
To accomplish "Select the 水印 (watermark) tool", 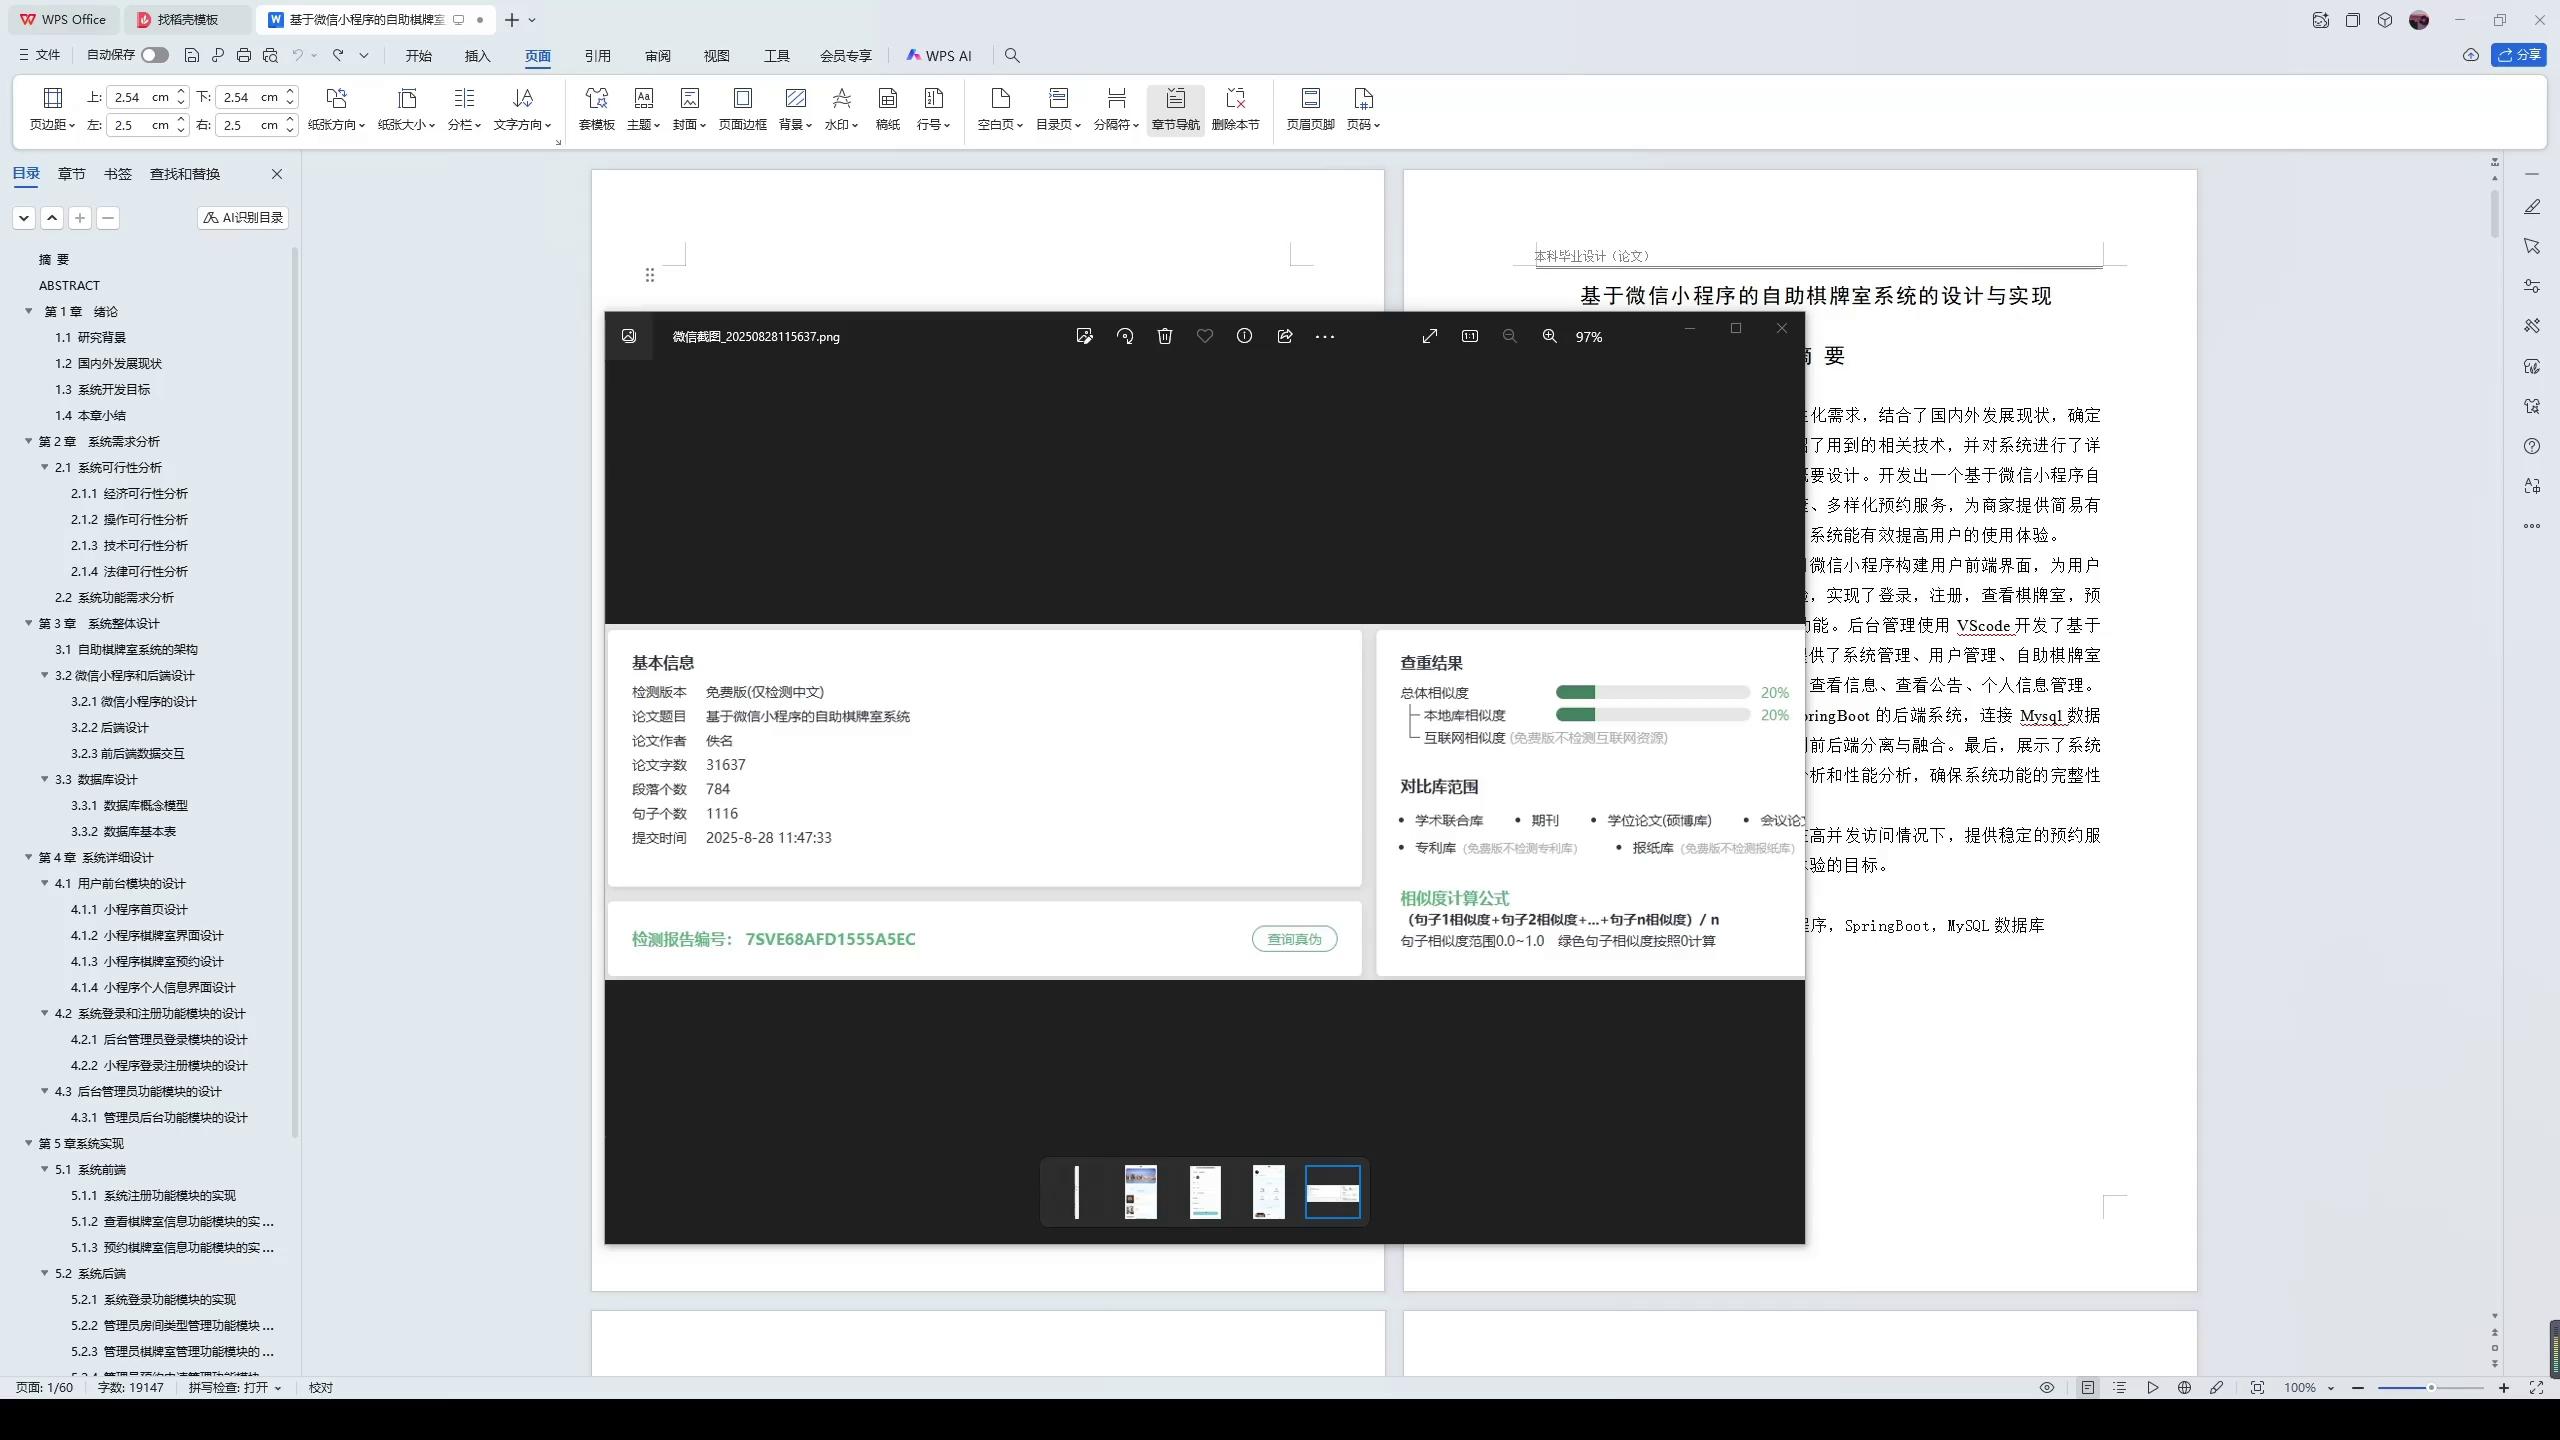I will [841, 108].
